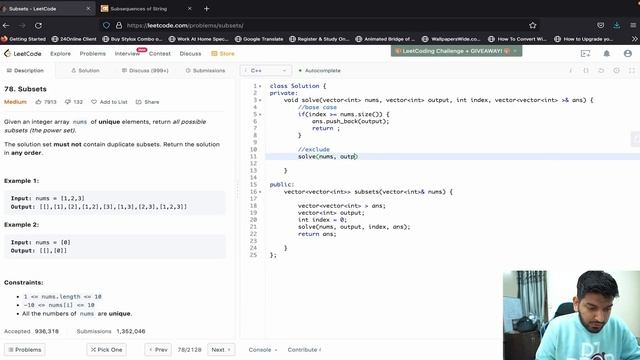Open Google Translate bookmark
Viewport: 640px width, 360px height.
(259, 39)
